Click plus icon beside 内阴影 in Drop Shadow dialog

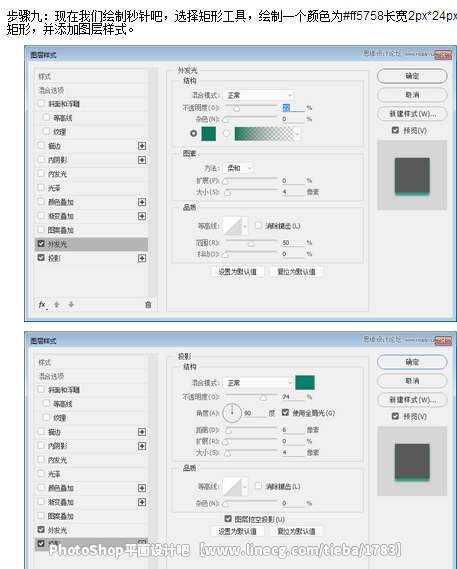(142, 446)
